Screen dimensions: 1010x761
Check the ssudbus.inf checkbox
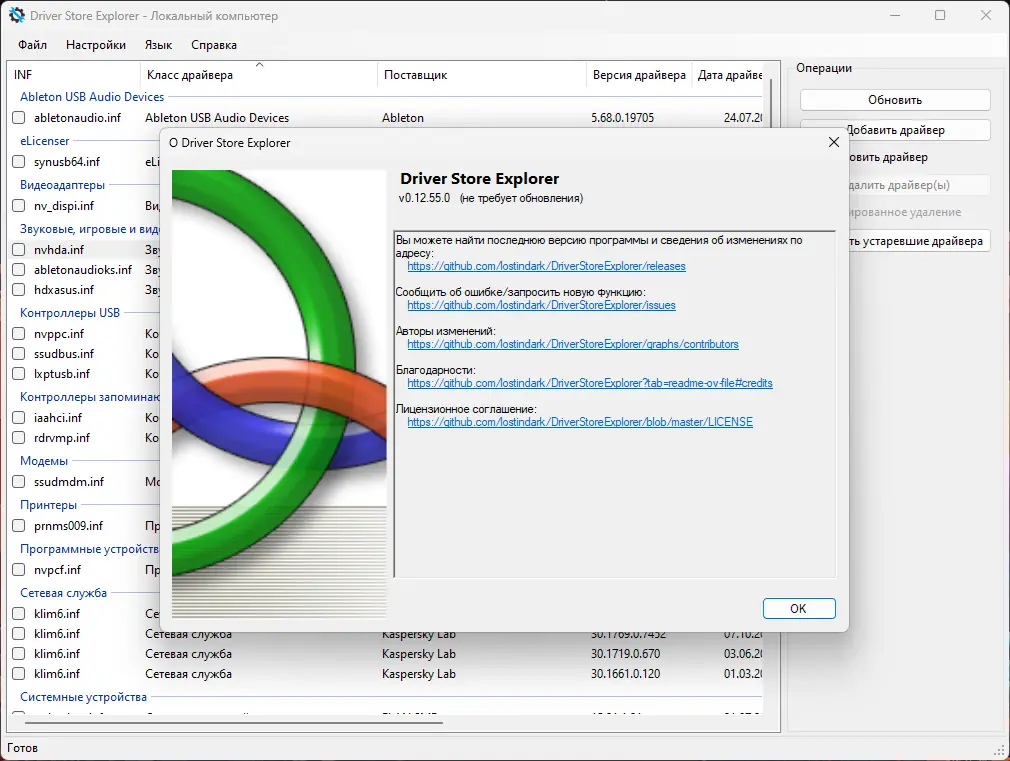coord(19,354)
